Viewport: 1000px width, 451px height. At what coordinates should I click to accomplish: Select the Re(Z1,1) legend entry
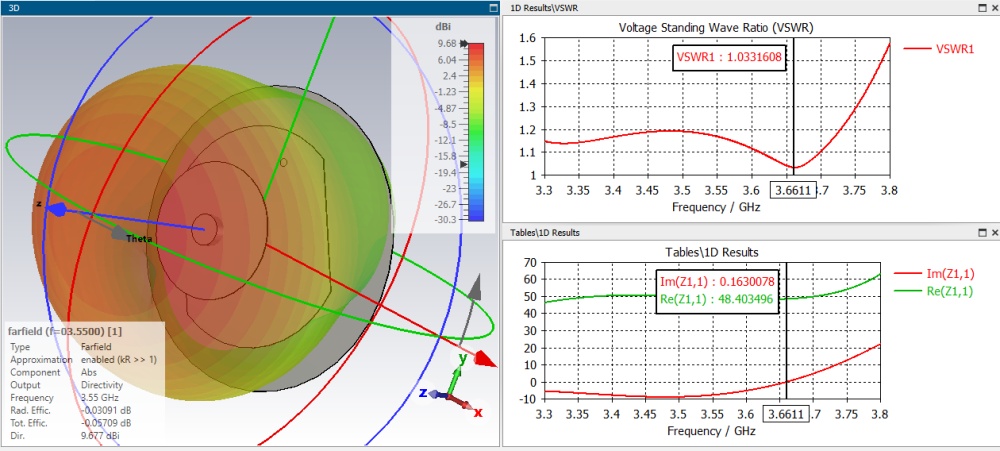click(936, 292)
